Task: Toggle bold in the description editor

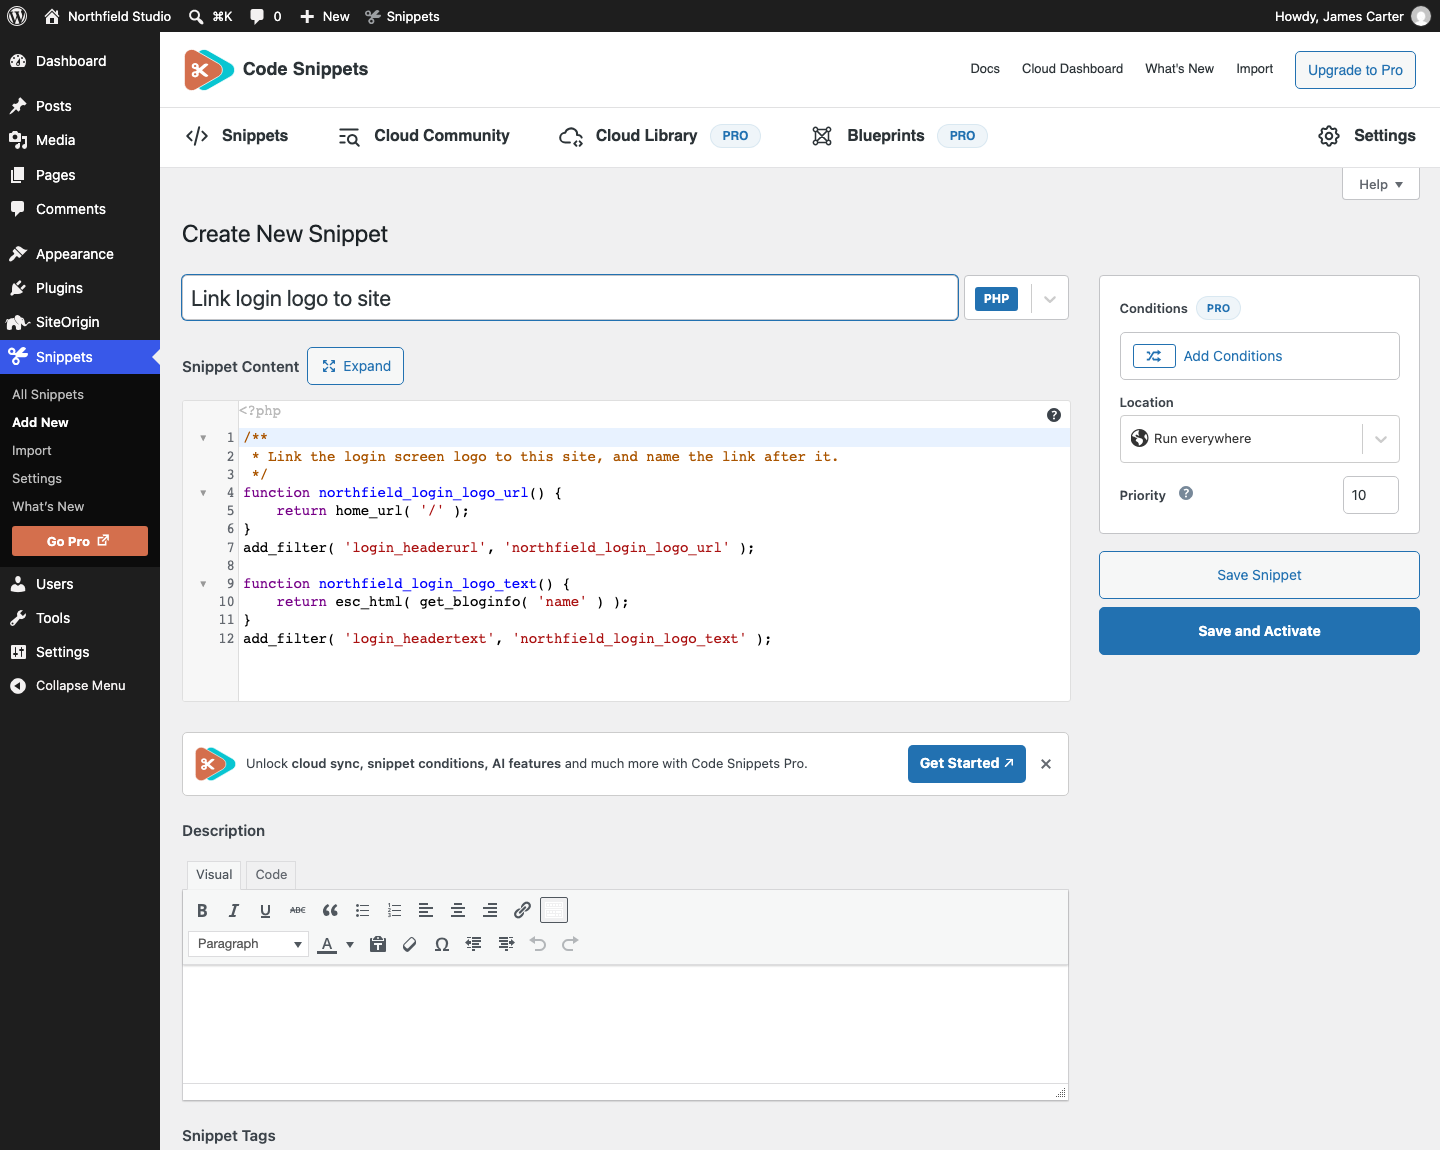Action: [x=202, y=910]
